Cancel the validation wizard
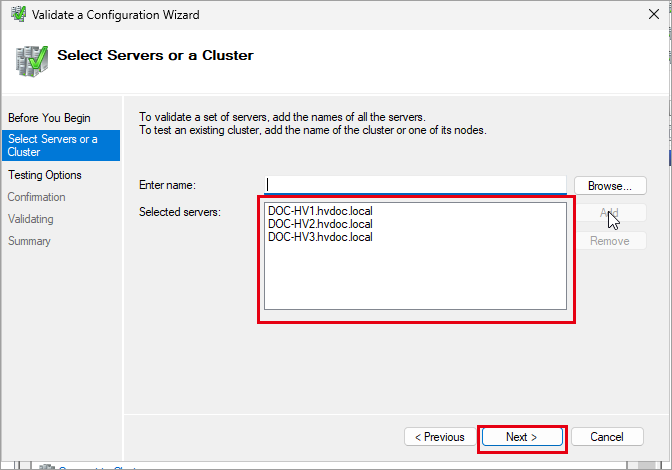The image size is (672, 470). coord(607,437)
